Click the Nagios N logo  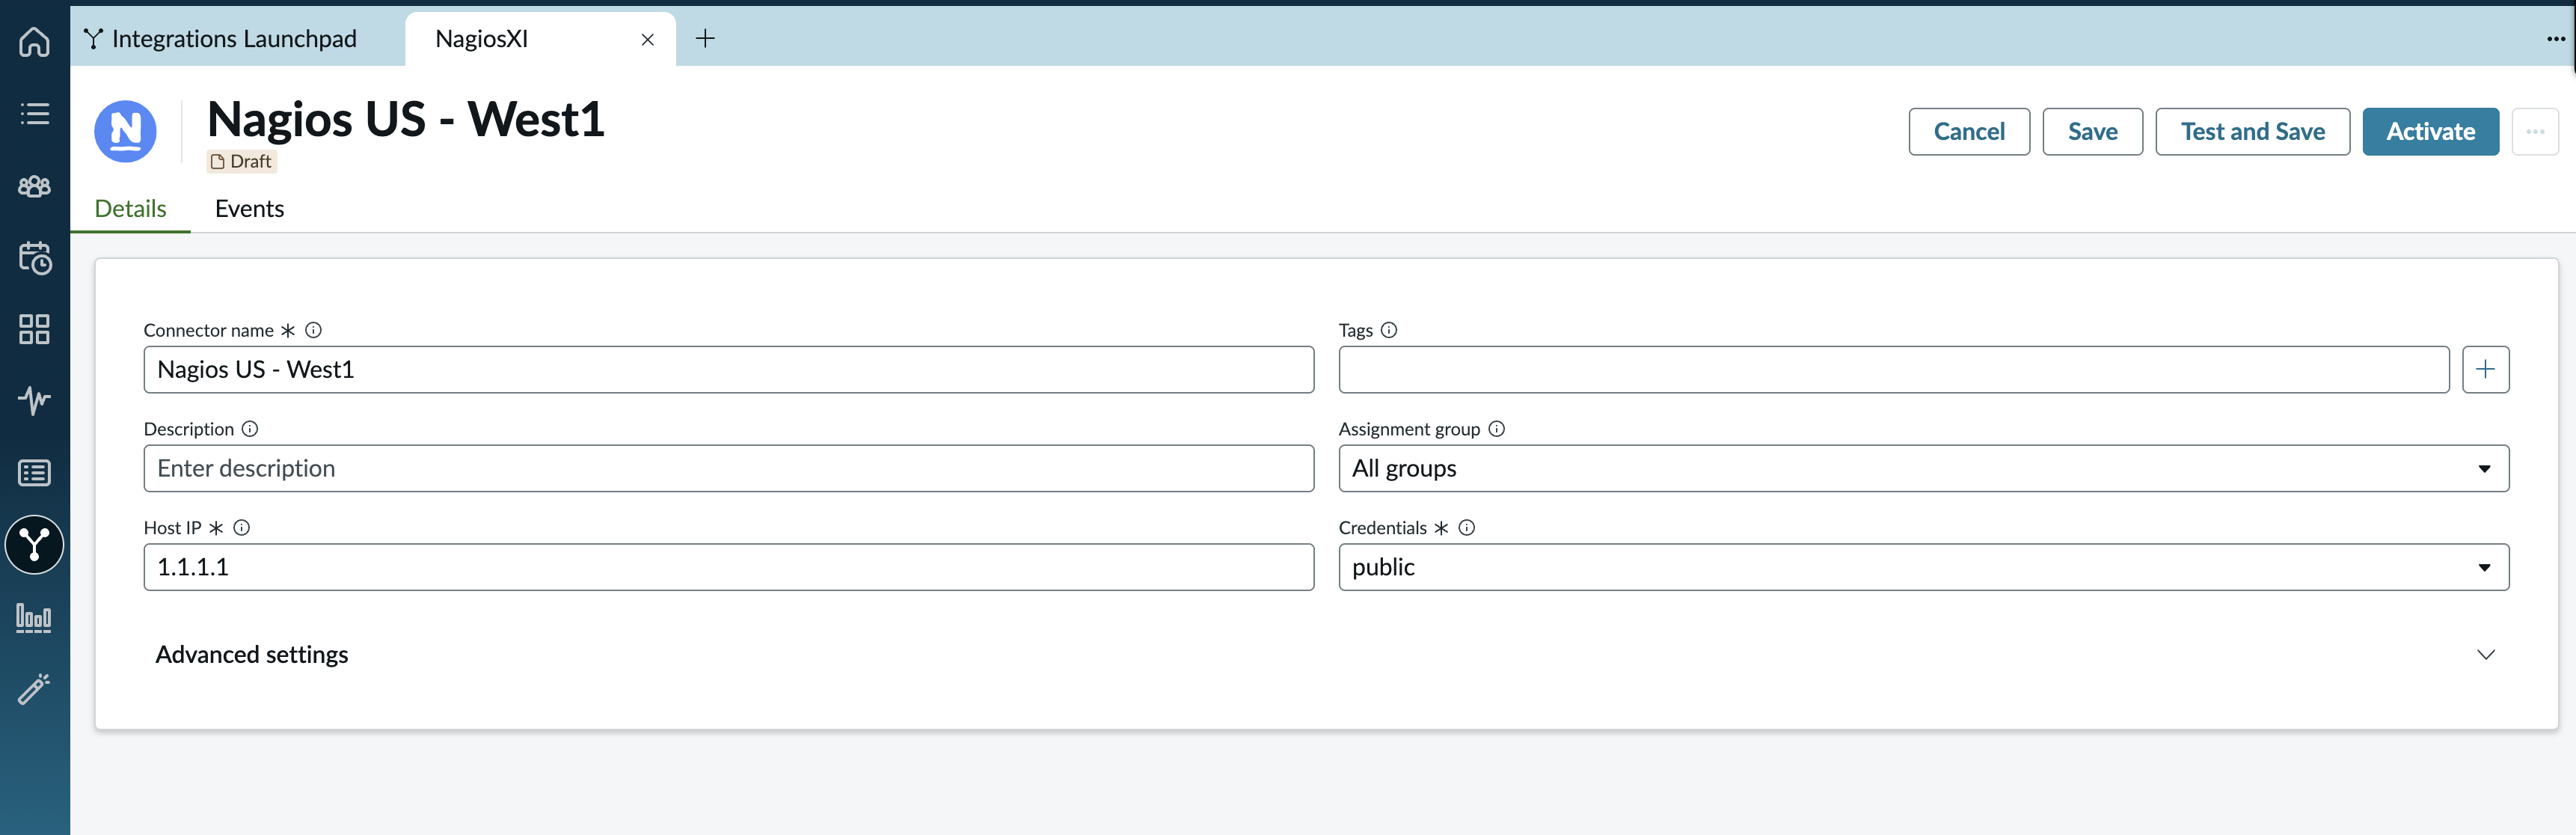click(x=125, y=131)
